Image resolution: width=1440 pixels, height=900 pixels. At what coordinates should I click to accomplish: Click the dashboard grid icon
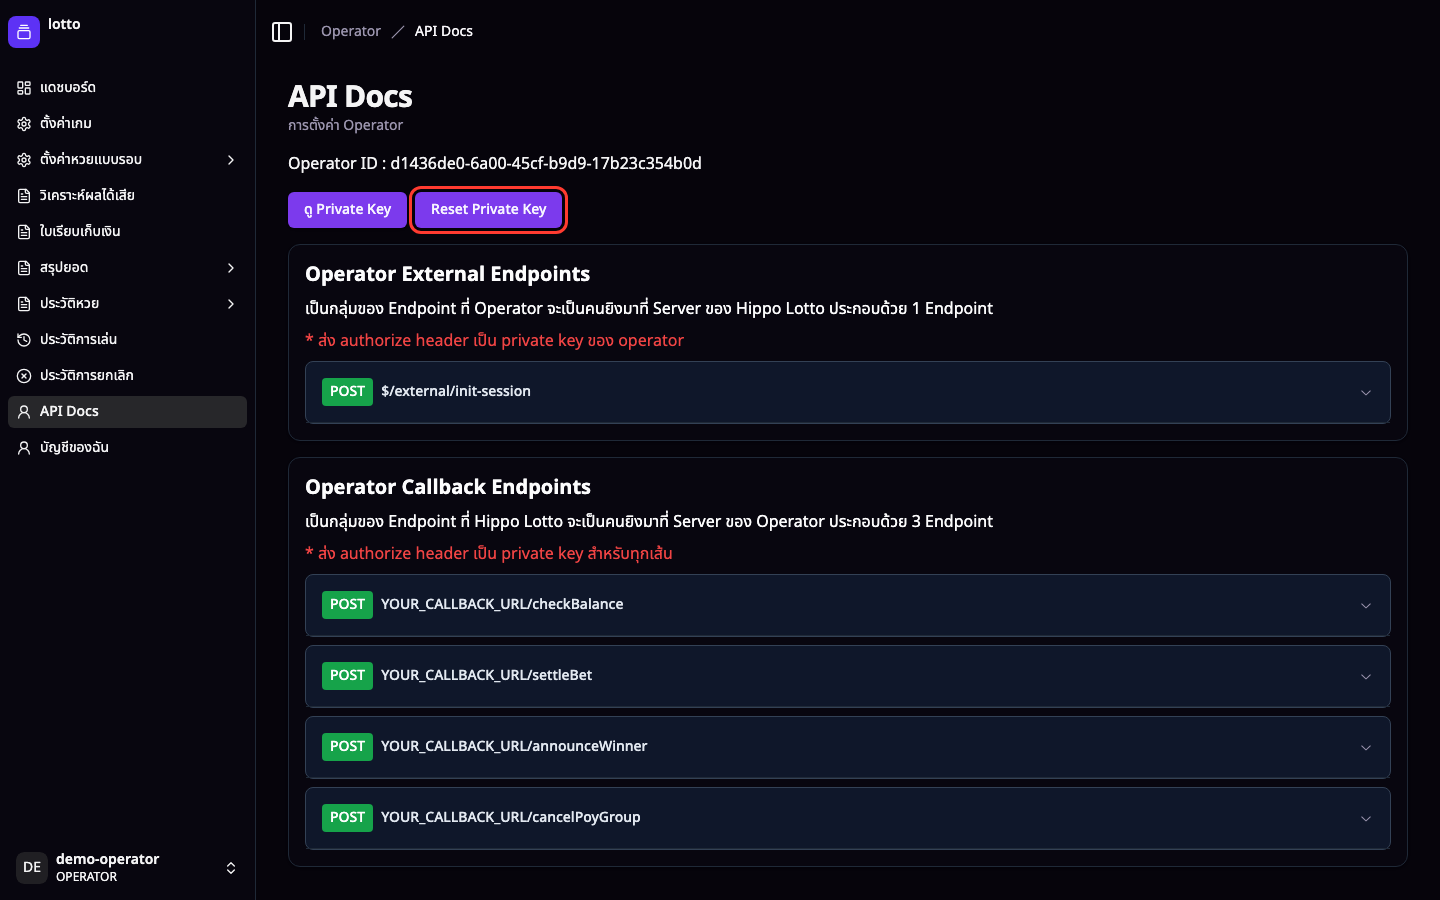[24, 88]
